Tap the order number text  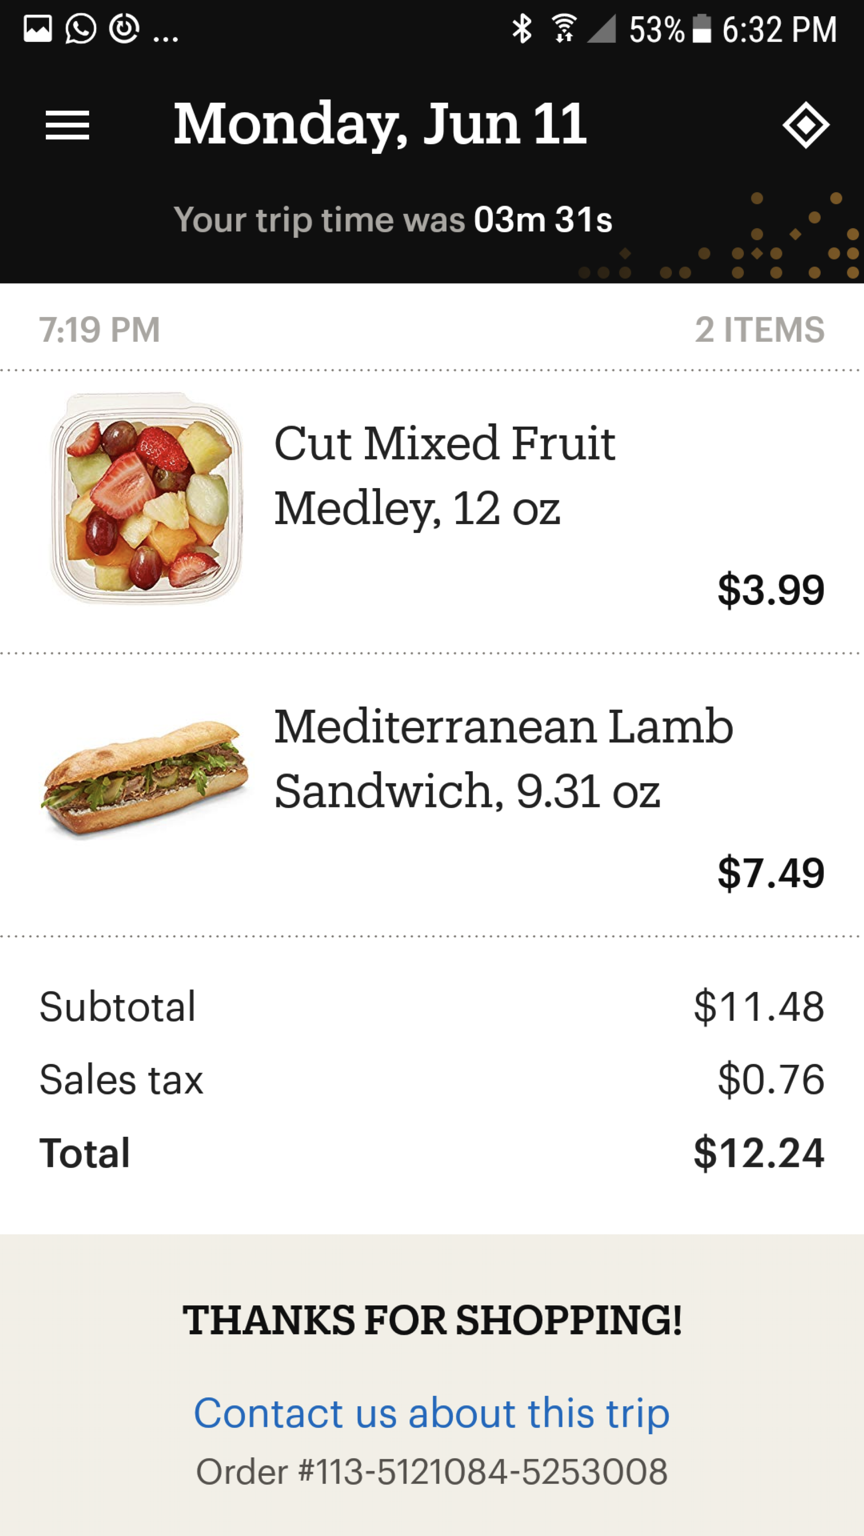click(x=431, y=1471)
